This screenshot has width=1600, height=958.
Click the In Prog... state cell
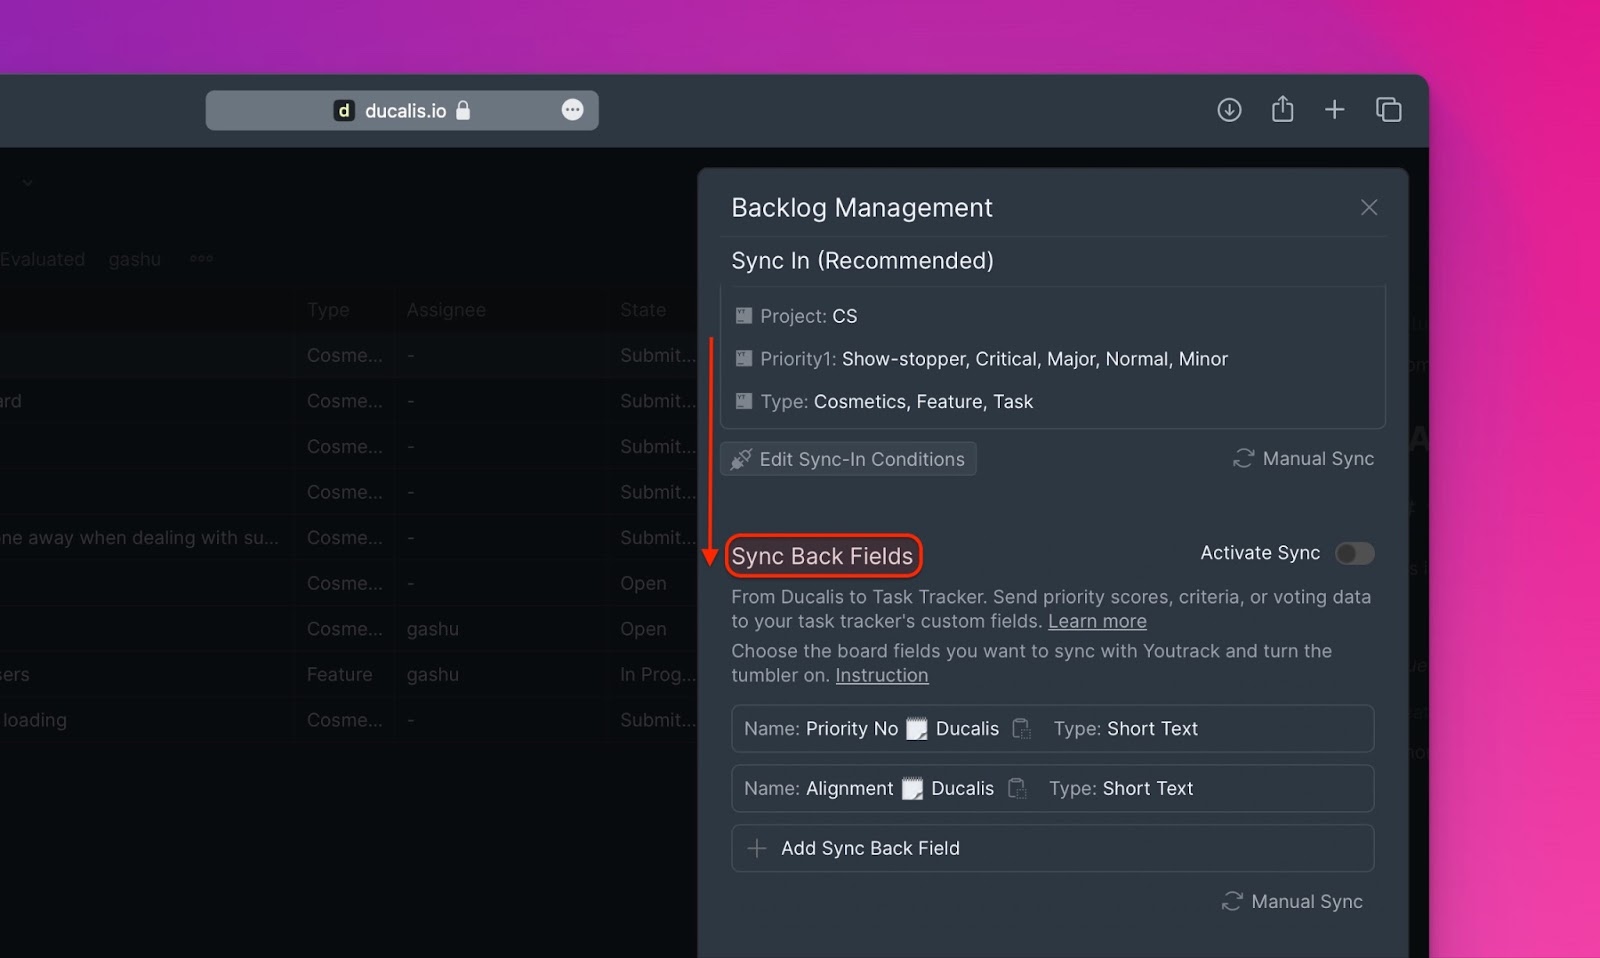click(x=657, y=675)
